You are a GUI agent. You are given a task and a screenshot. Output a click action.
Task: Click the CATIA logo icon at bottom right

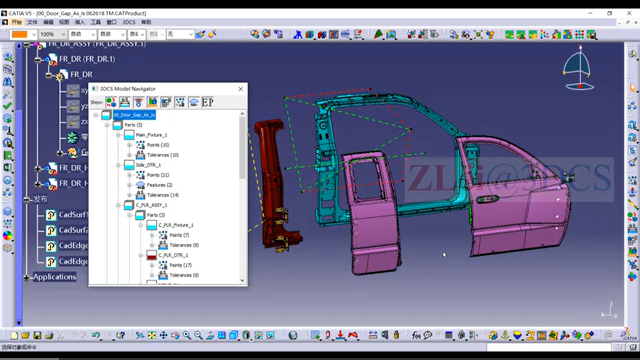point(629,334)
